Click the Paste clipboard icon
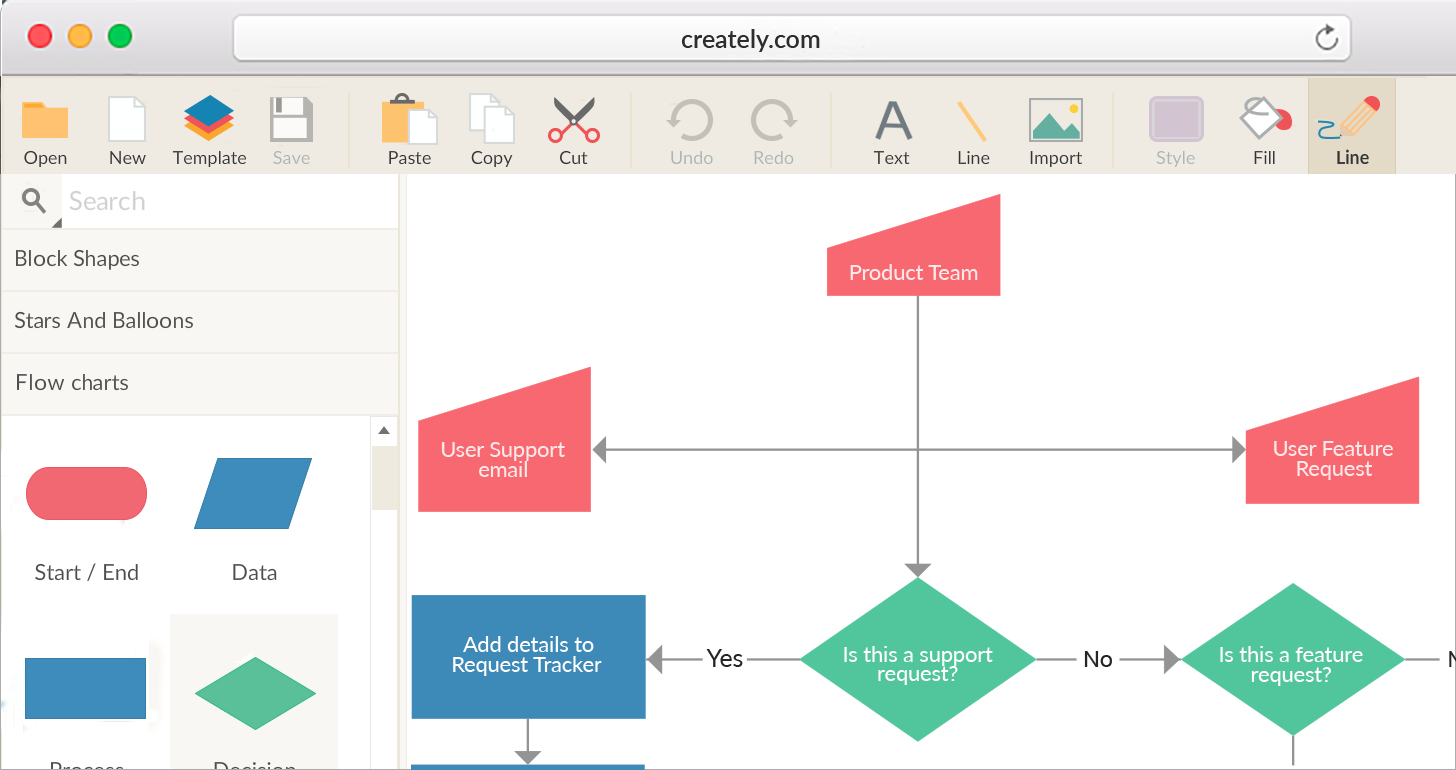The width and height of the screenshot is (1456, 770). pyautogui.click(x=409, y=121)
